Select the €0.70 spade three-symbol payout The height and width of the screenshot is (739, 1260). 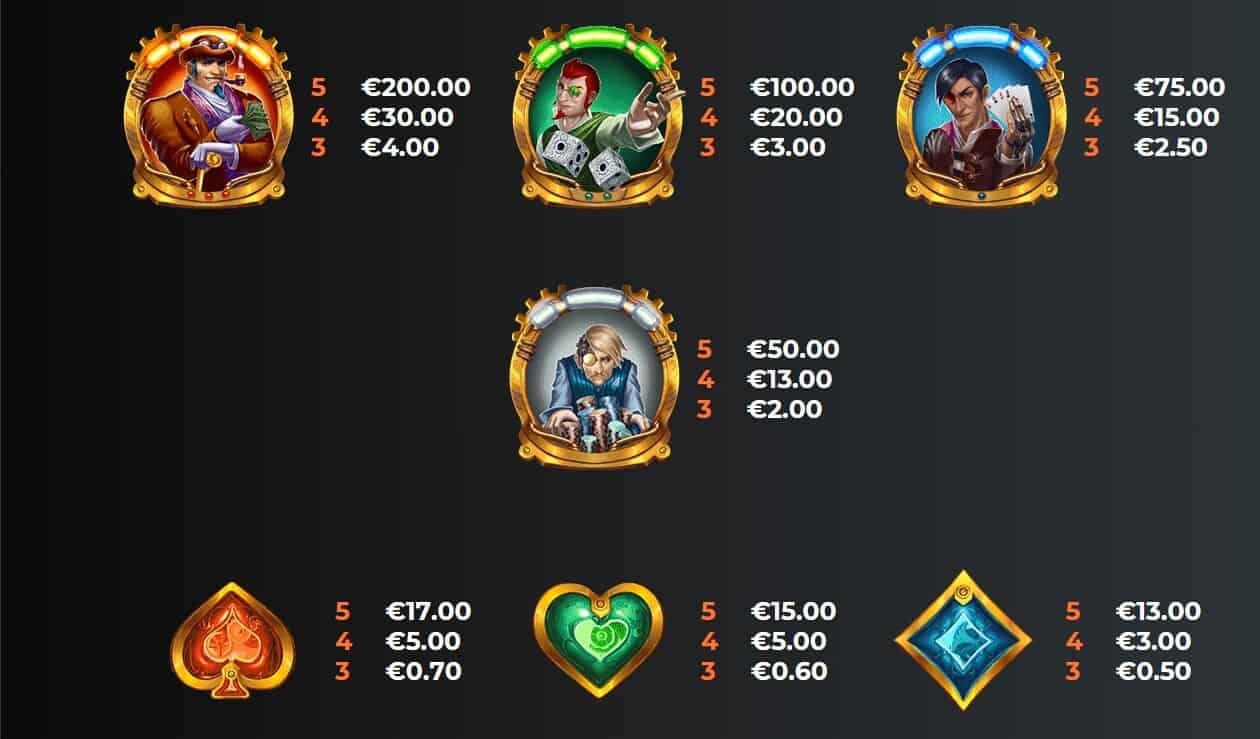pos(424,671)
